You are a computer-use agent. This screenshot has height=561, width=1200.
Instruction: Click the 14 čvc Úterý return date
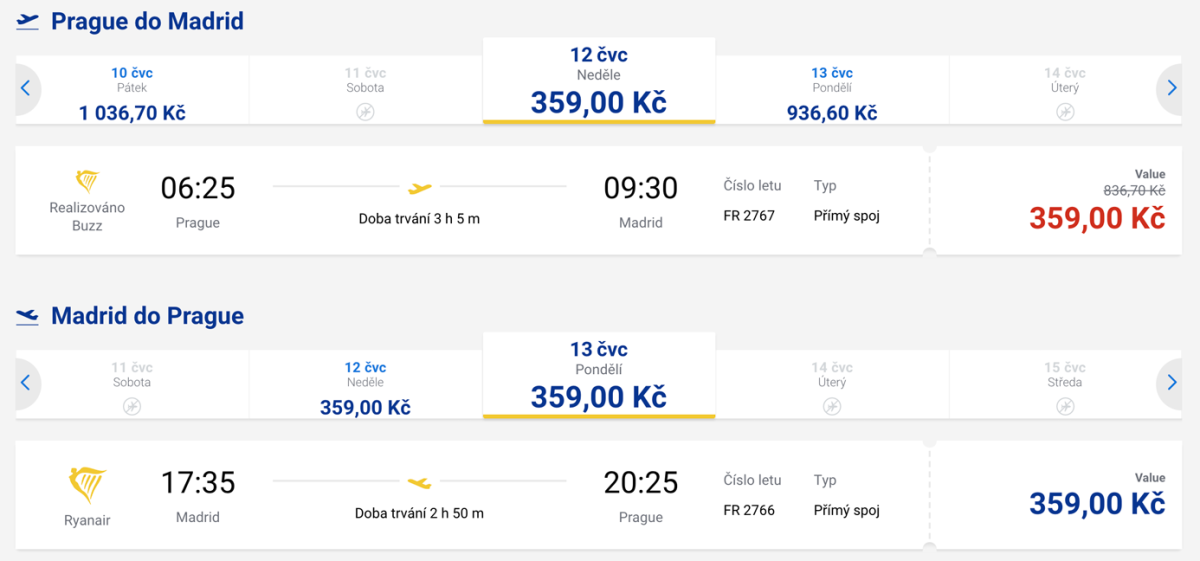pos(832,386)
